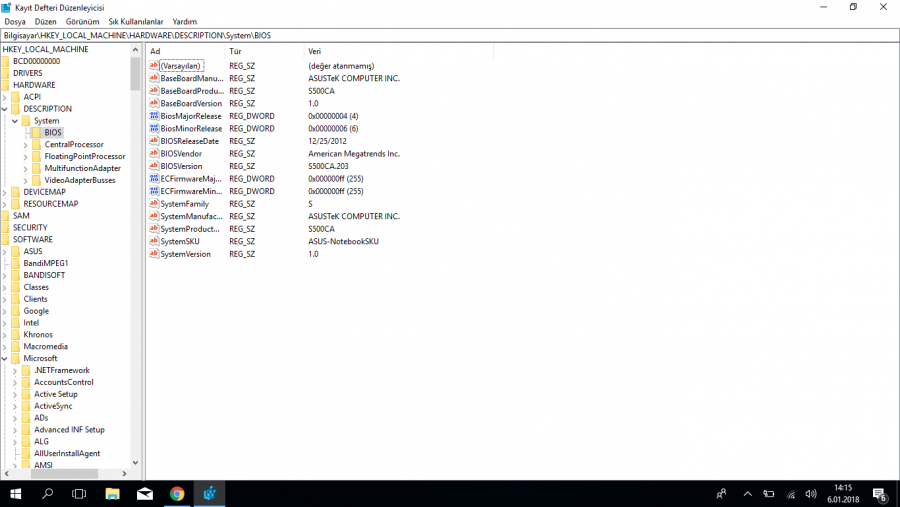Open the Yardım menu

[x=184, y=21]
